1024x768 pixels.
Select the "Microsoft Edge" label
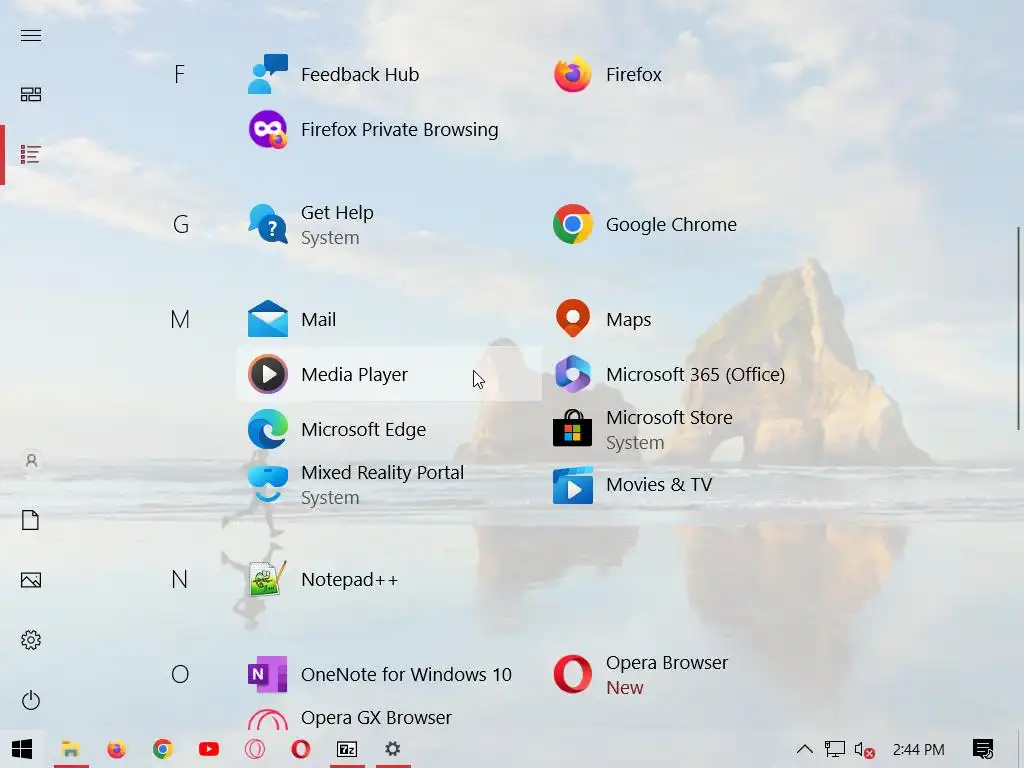[363, 430]
